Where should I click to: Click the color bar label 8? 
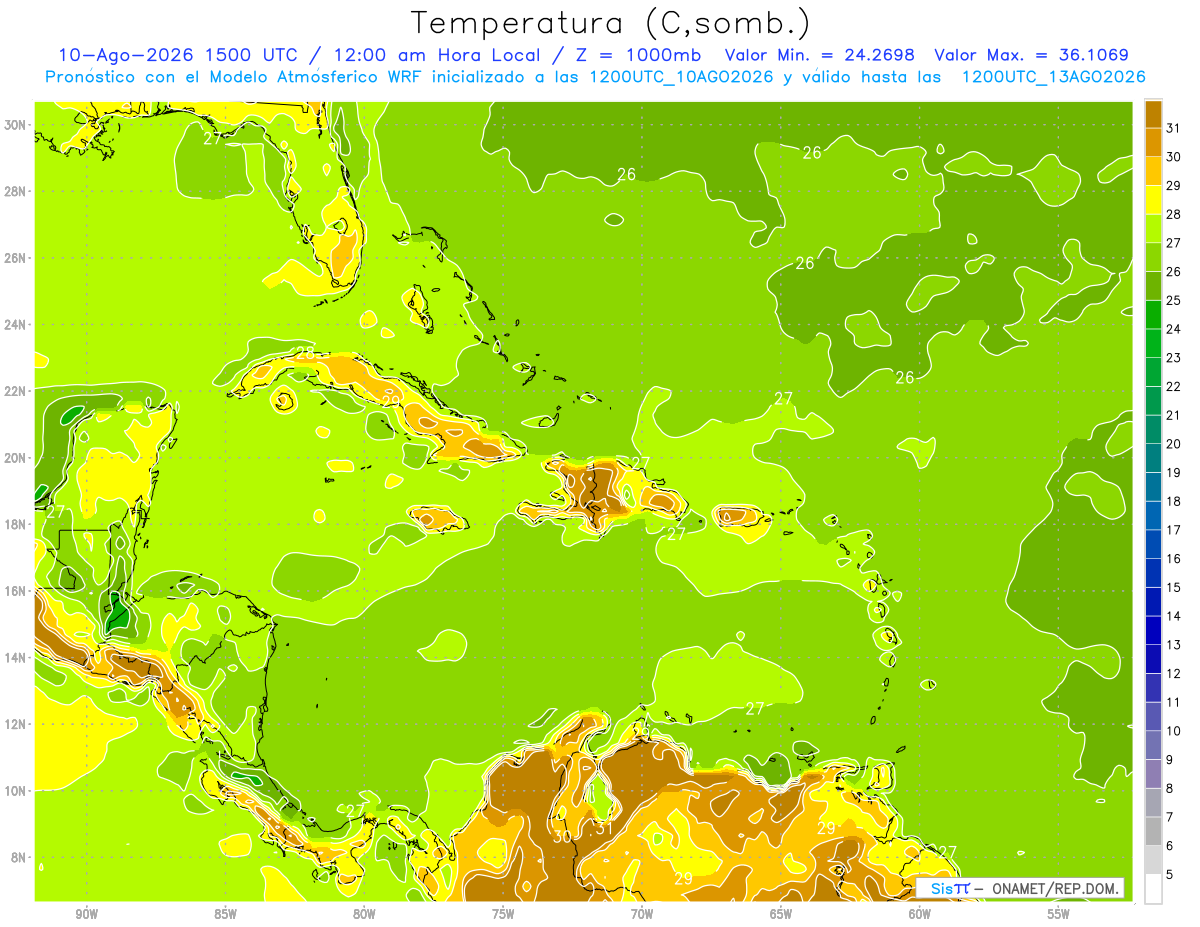tap(1170, 789)
